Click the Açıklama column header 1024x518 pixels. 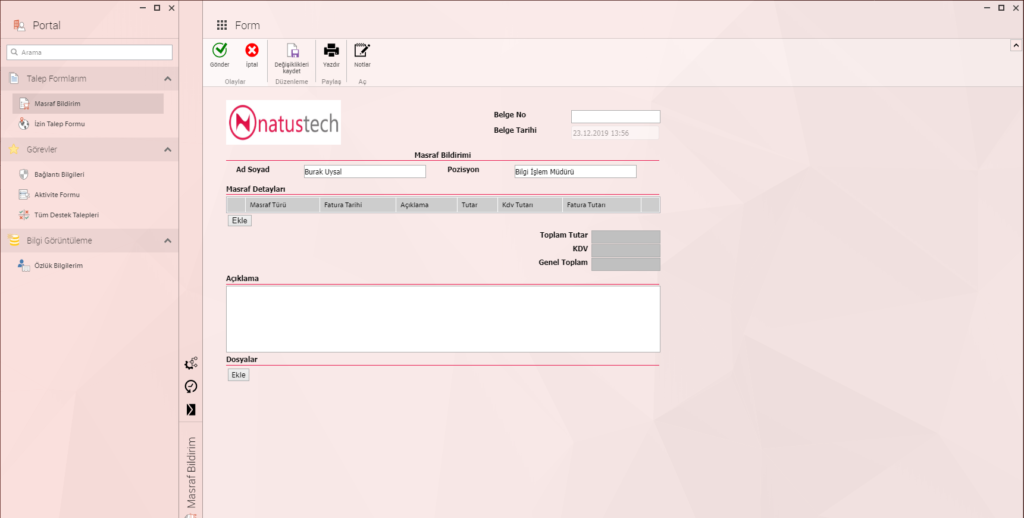(426, 205)
